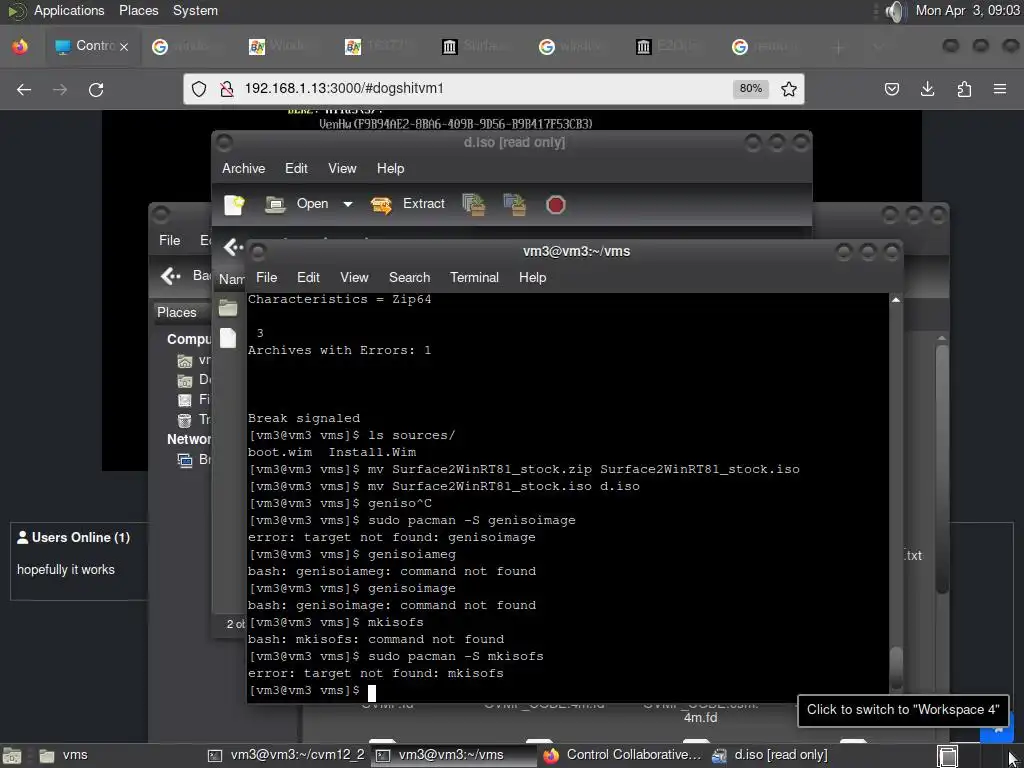Click the user 'hopefully it works'
The height and width of the screenshot is (768, 1024).
click(65, 569)
